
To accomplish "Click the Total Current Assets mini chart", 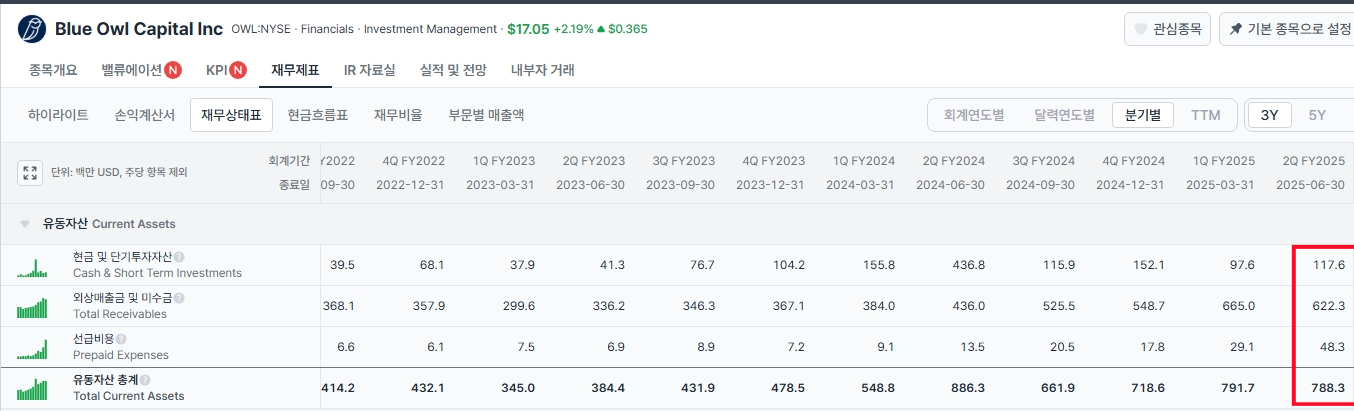I will click(32, 388).
